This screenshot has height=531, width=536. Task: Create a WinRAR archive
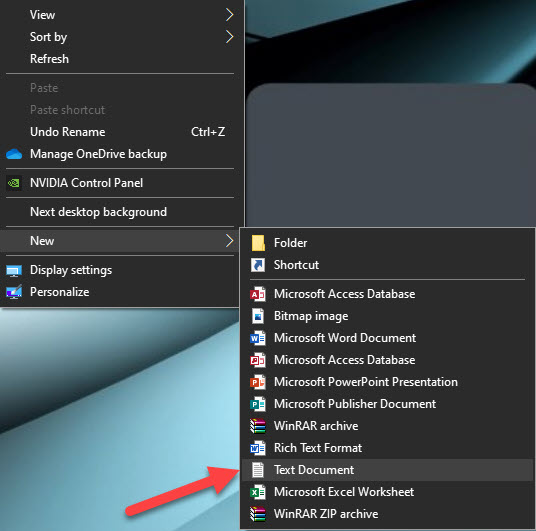(x=387, y=426)
